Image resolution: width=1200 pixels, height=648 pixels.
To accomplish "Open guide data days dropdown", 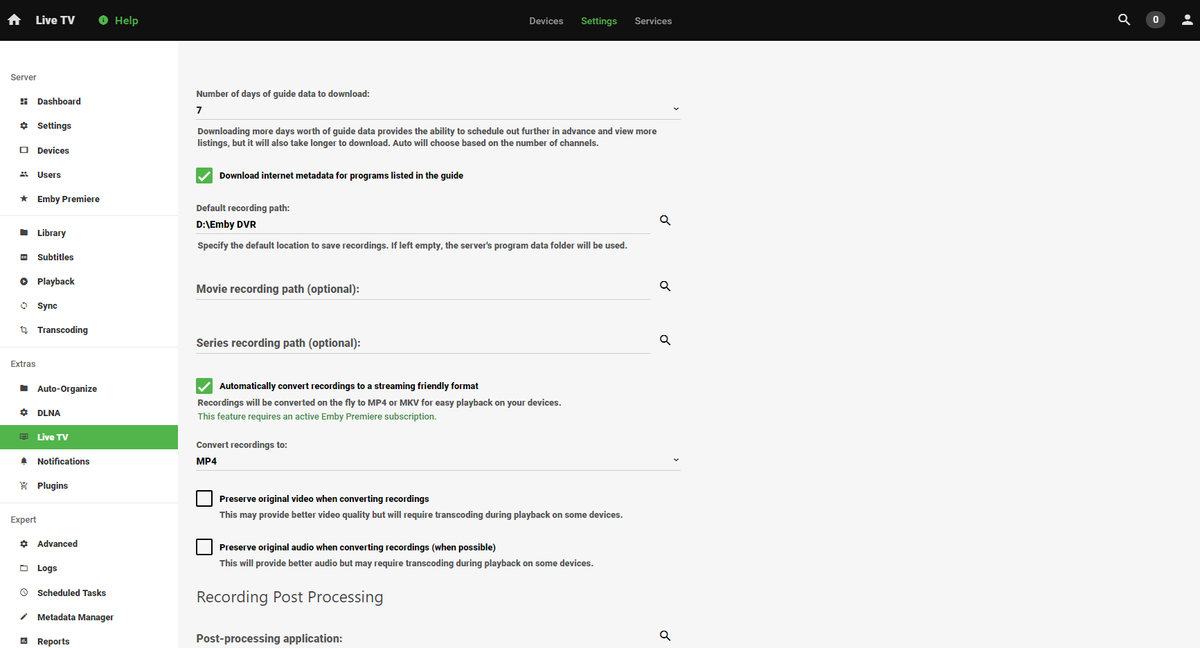I will click(438, 109).
